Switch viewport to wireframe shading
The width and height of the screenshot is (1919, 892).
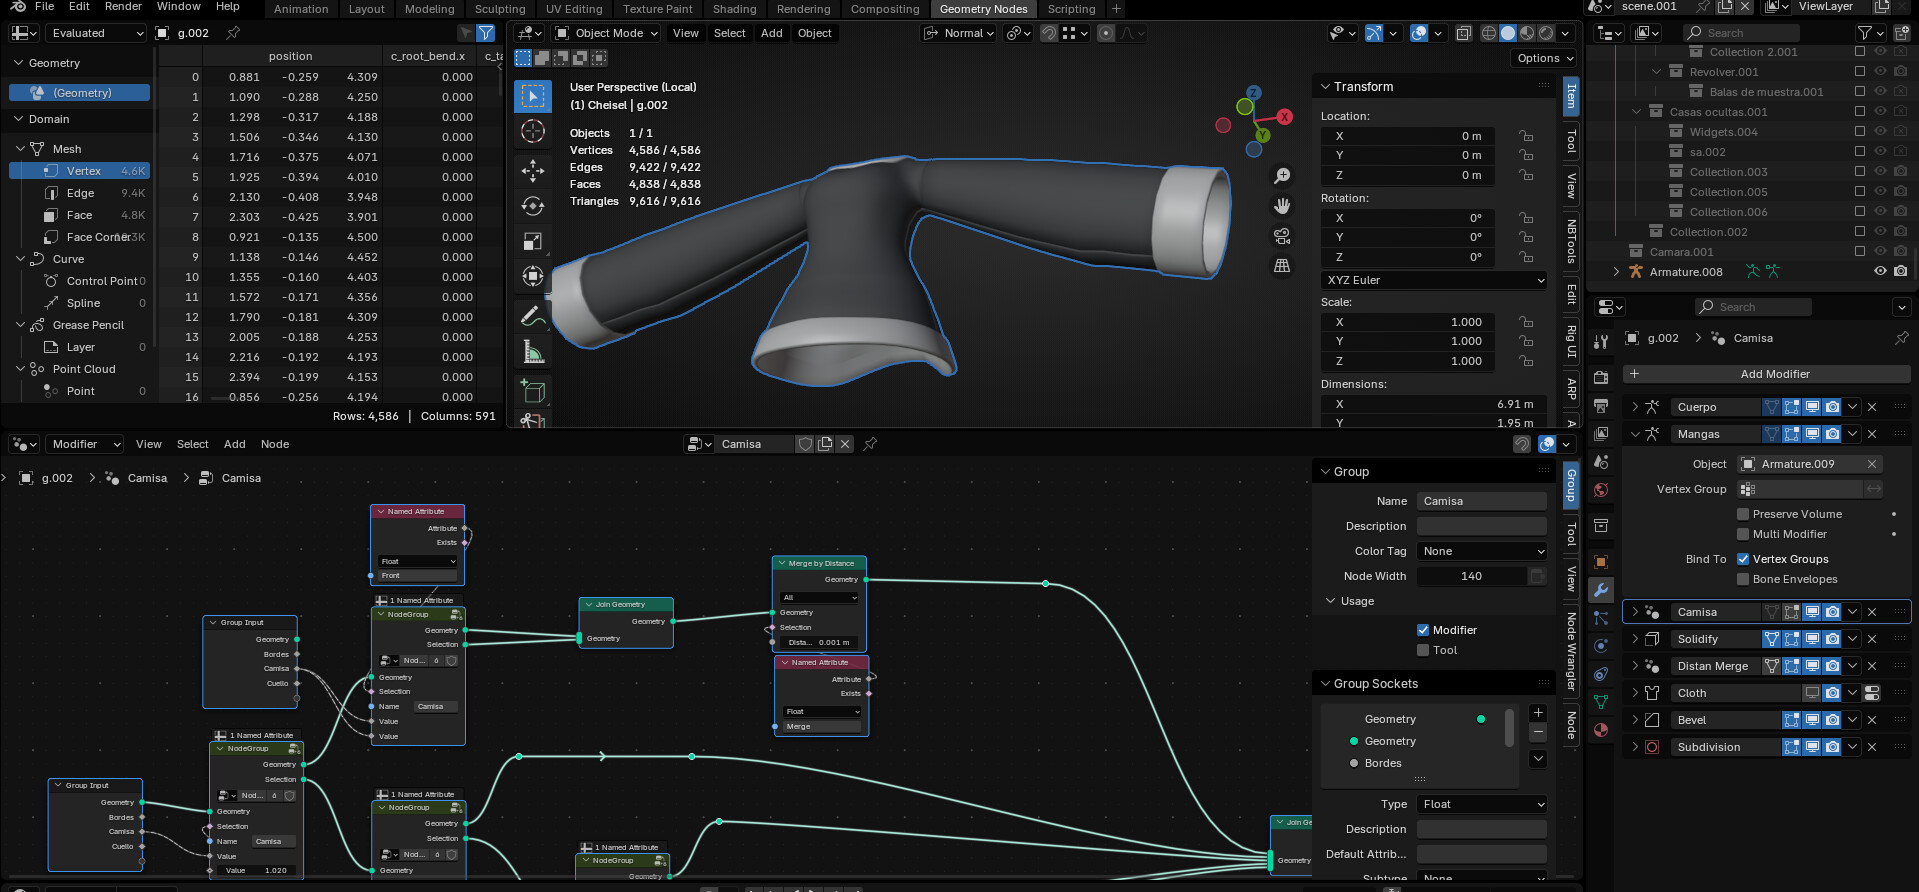[x=1489, y=33]
